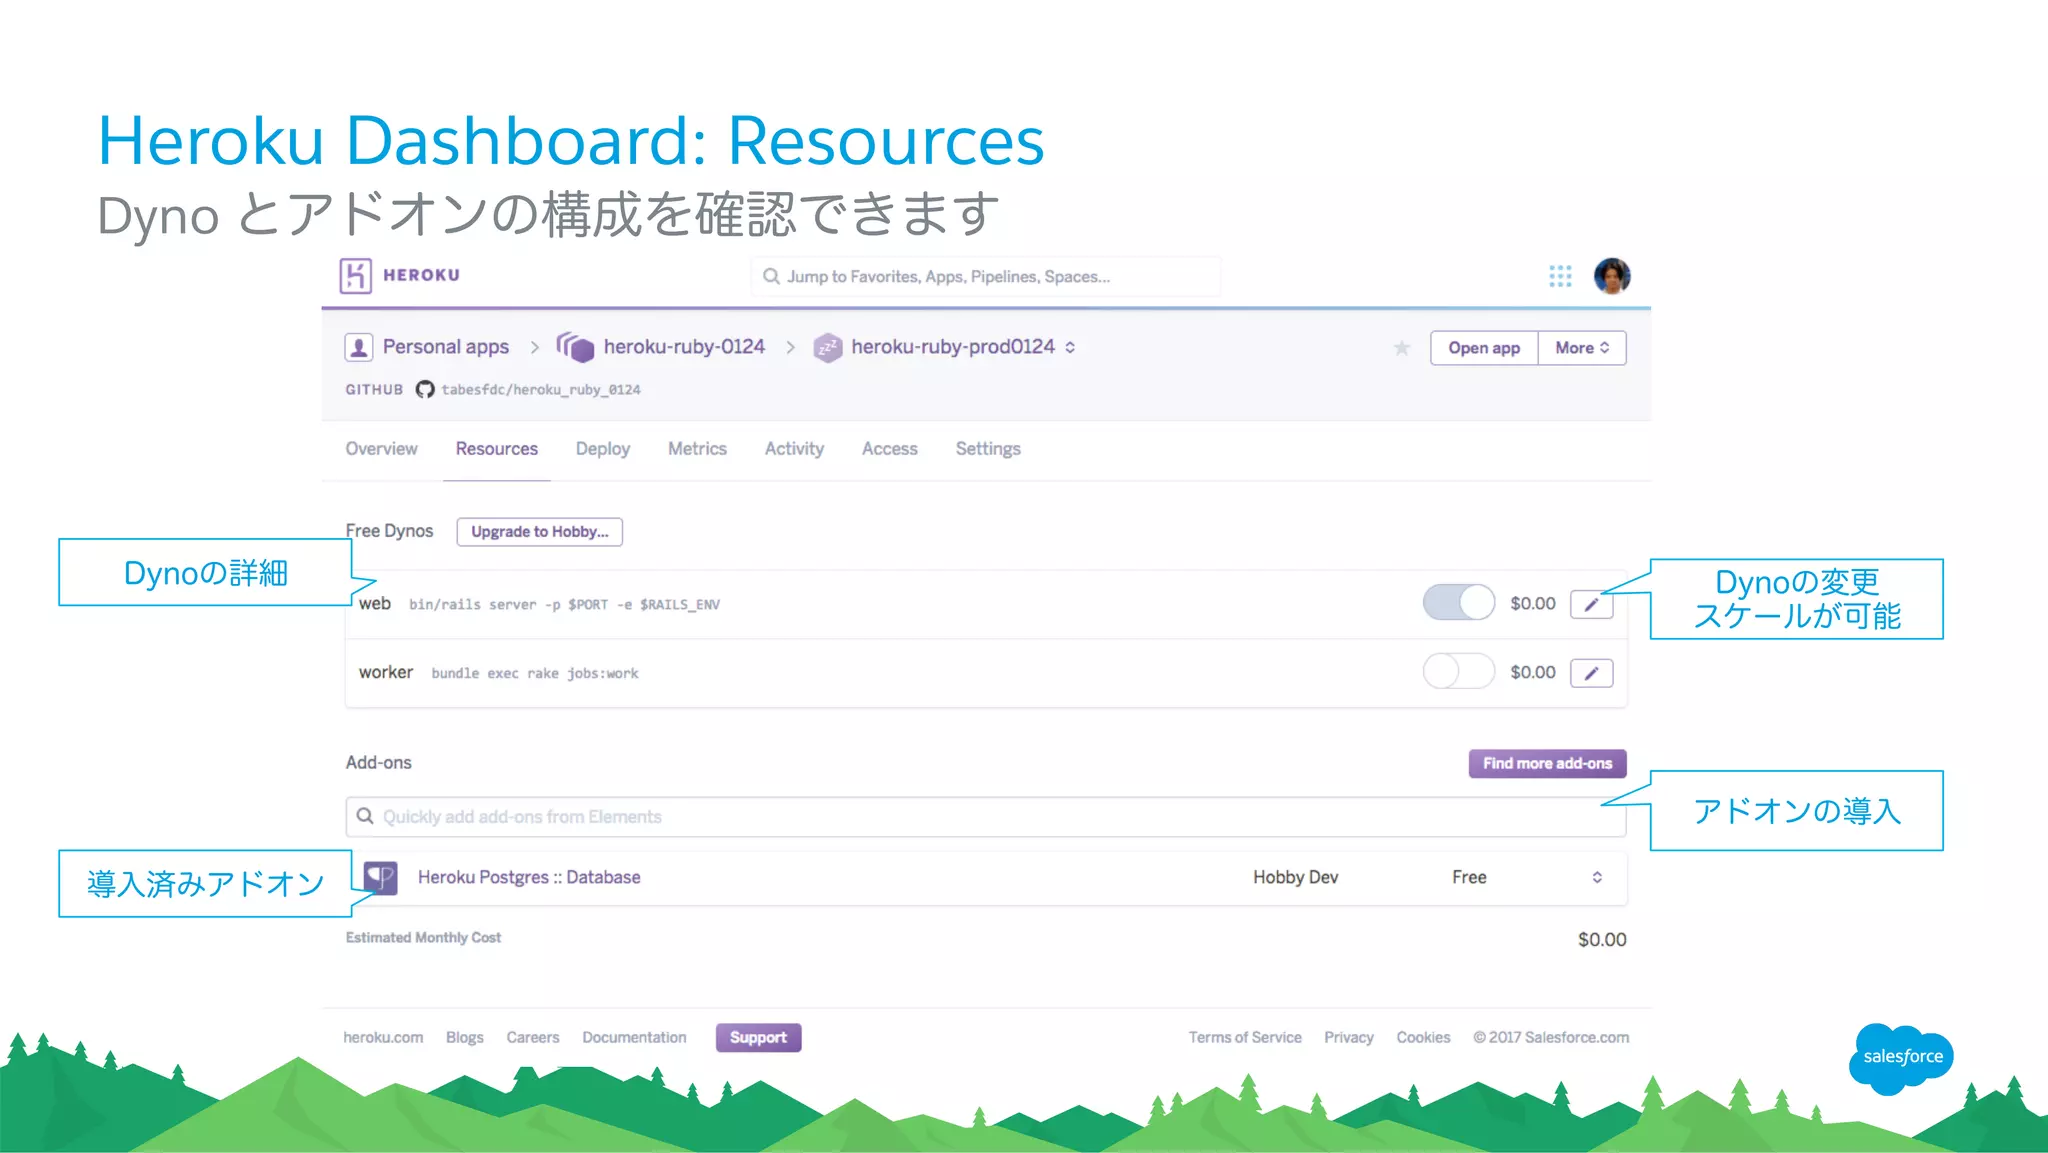
Task: Click the web dyno command text
Action: [564, 604]
